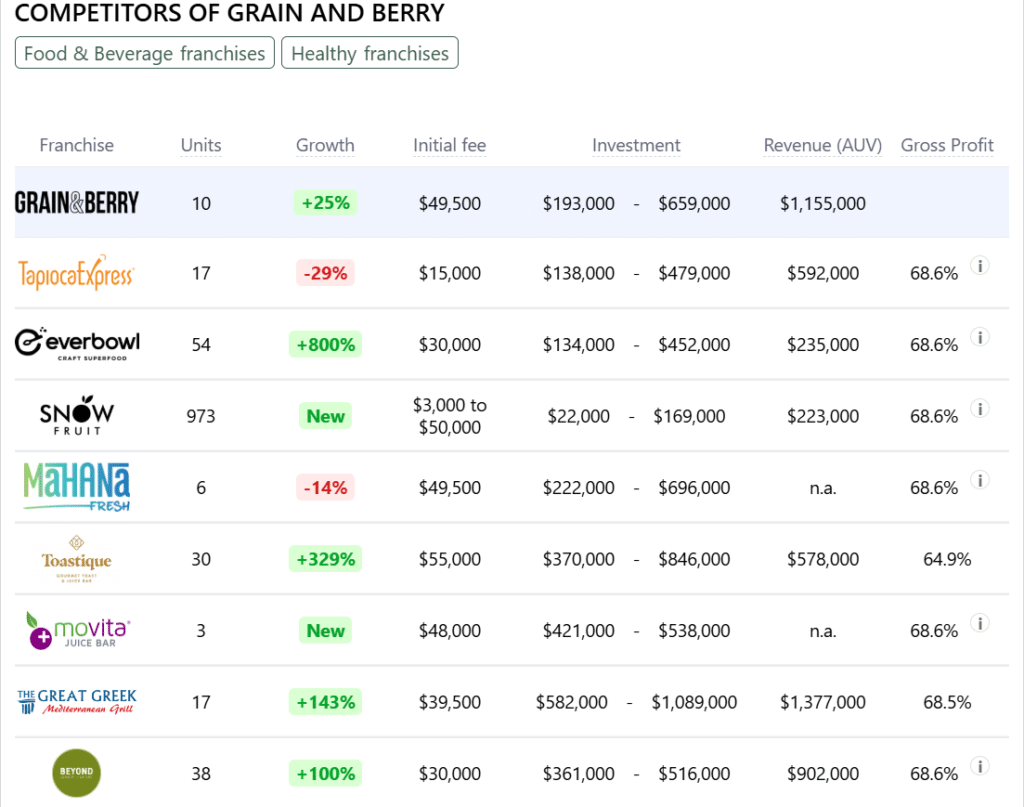Open the Toastique franchise logo
Image resolution: width=1024 pixels, height=807 pixels.
(x=76, y=559)
